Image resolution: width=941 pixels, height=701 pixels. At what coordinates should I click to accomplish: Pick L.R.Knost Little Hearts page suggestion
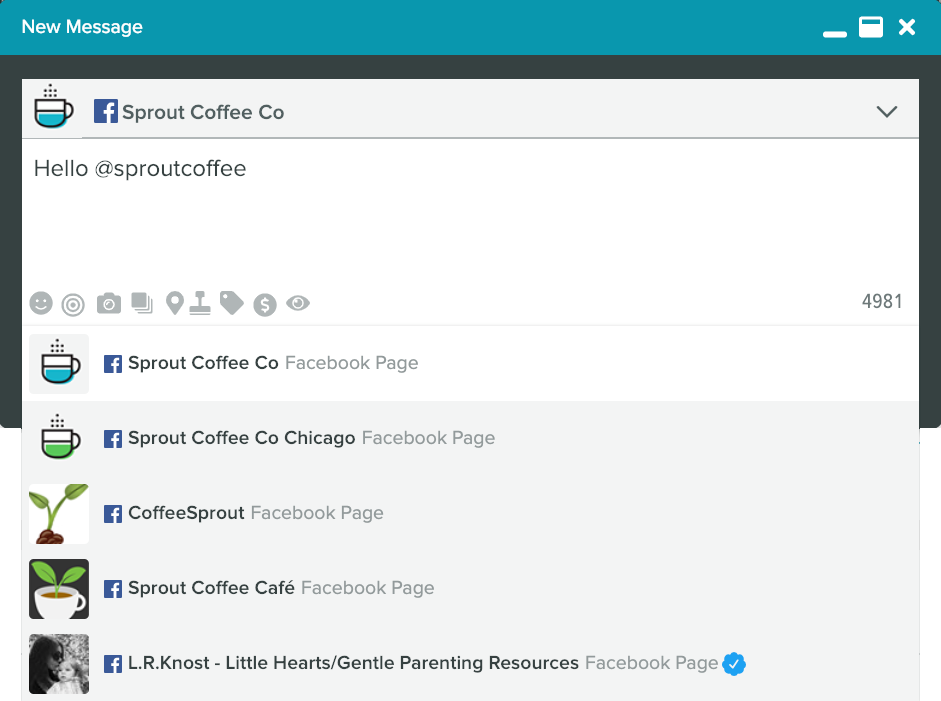tap(470, 664)
